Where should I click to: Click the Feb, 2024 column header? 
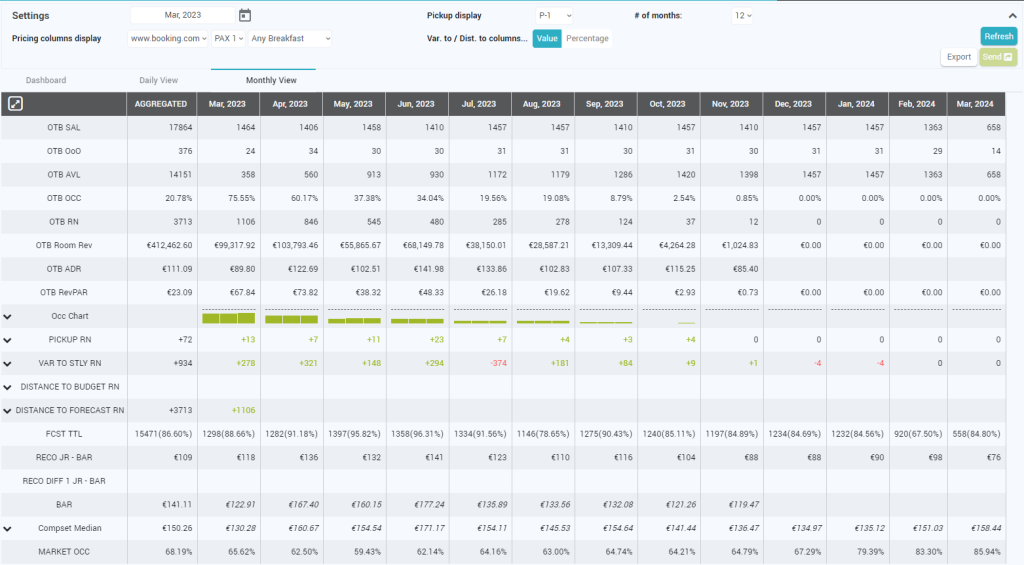[x=917, y=104]
